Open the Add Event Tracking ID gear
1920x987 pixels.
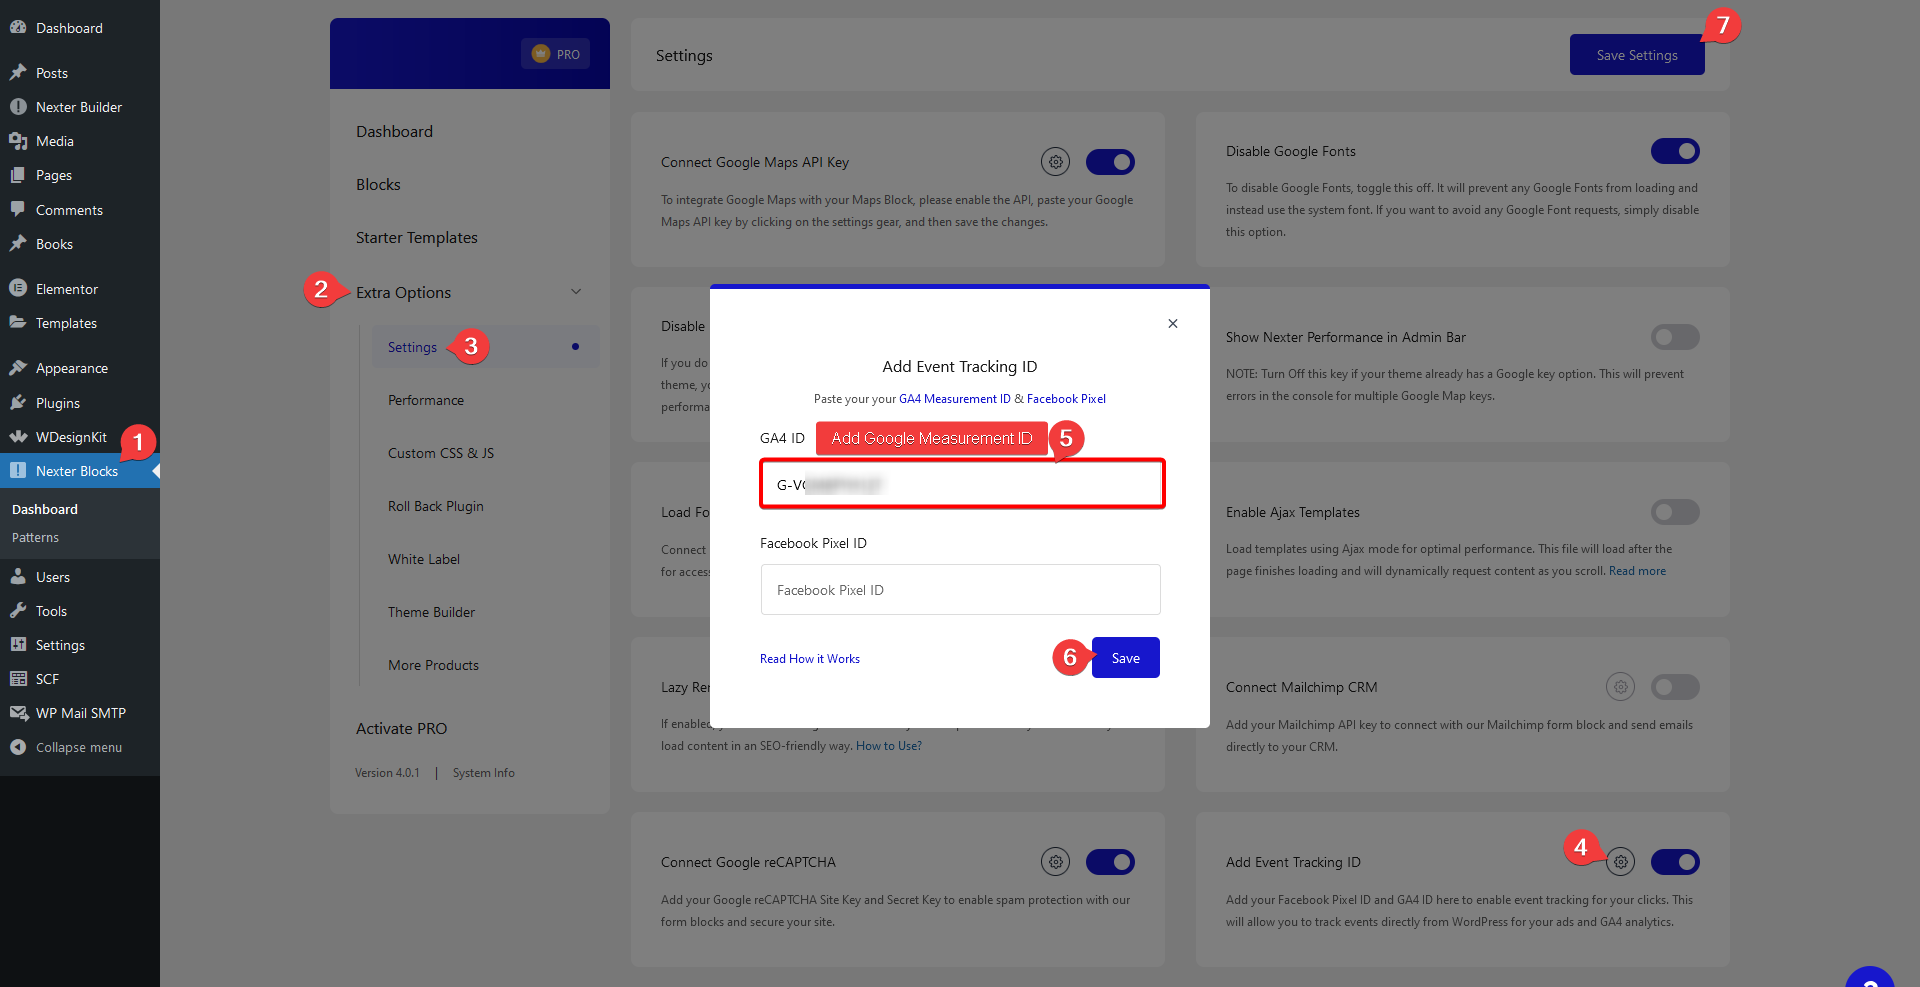click(x=1620, y=861)
